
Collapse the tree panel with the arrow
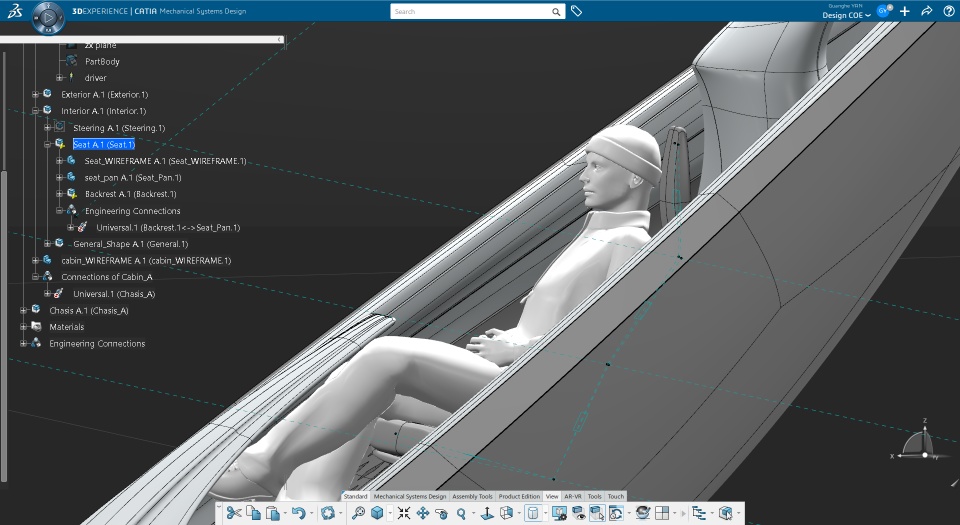(279, 39)
